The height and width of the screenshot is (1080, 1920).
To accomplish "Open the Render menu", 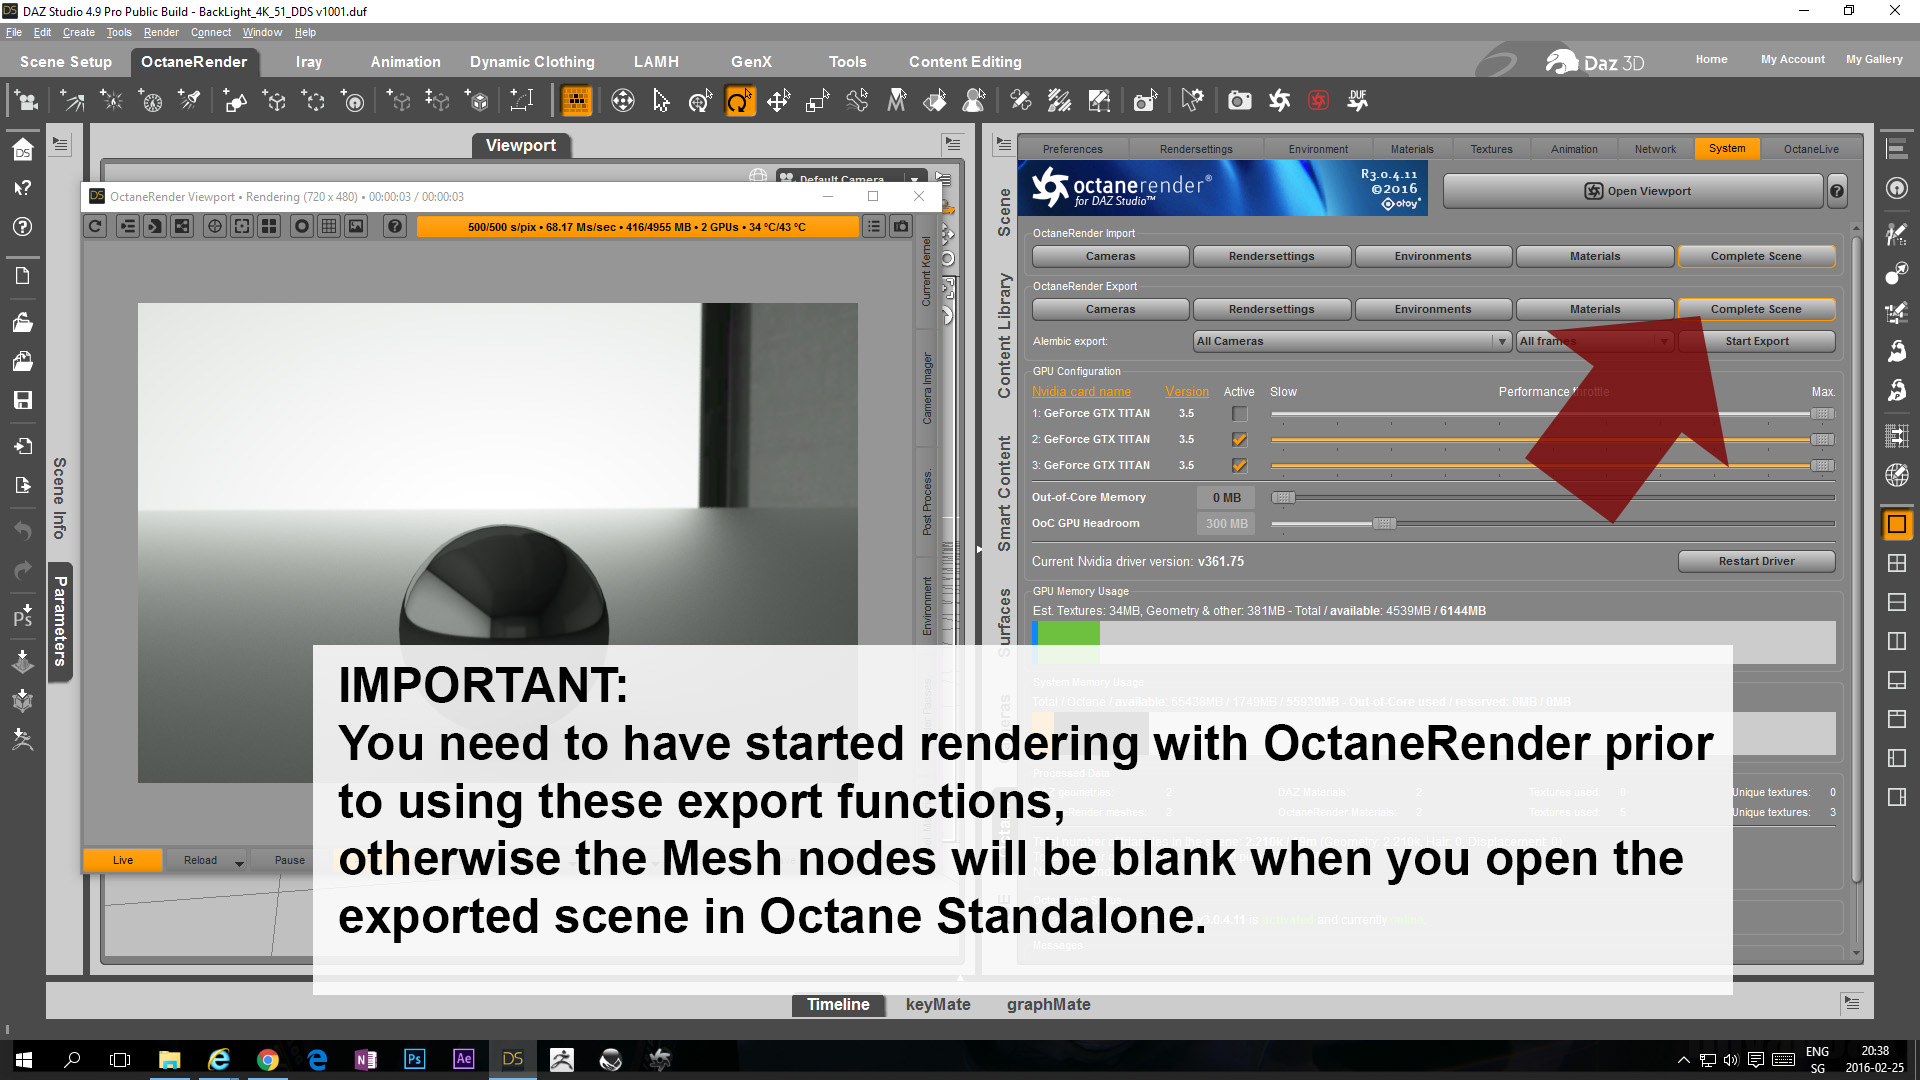I will [x=160, y=32].
